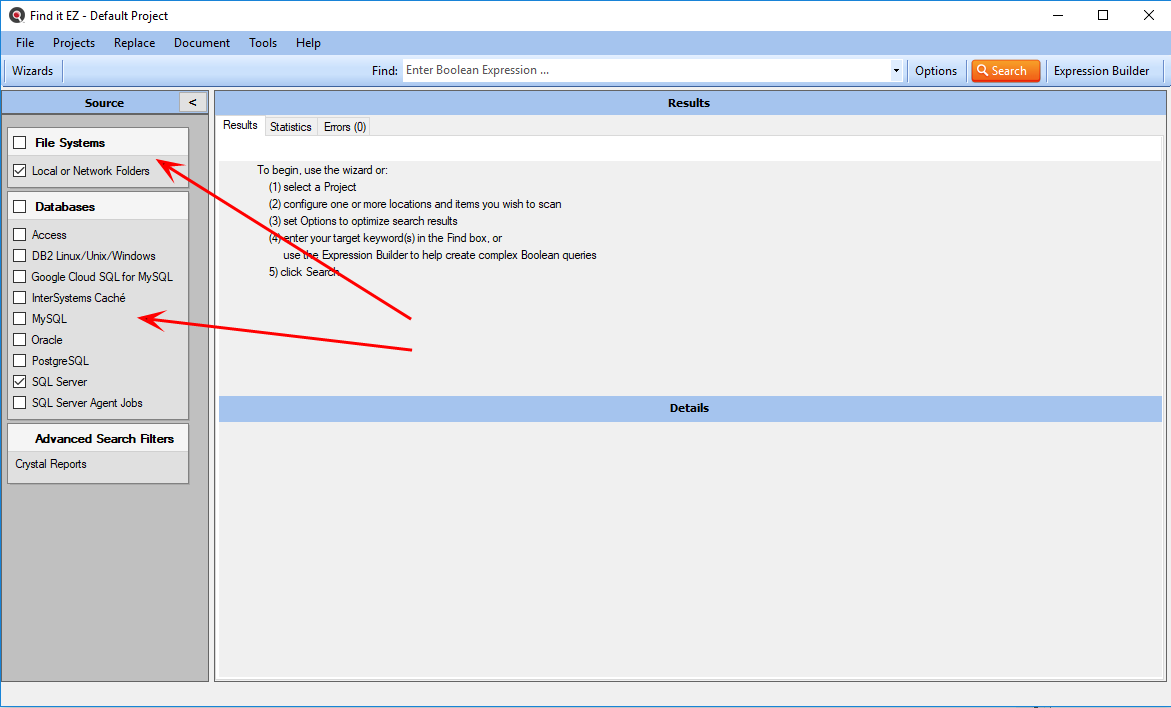Enable the DB2 Linux/Unix/Windows checkbox
This screenshot has width=1171, height=708.
point(19,255)
